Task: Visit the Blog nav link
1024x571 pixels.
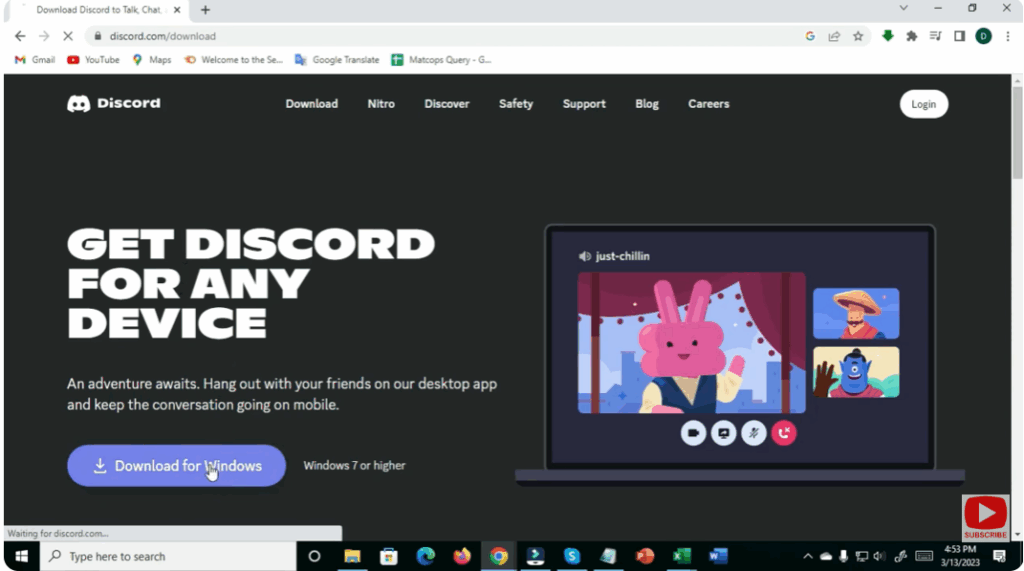Action: click(647, 104)
